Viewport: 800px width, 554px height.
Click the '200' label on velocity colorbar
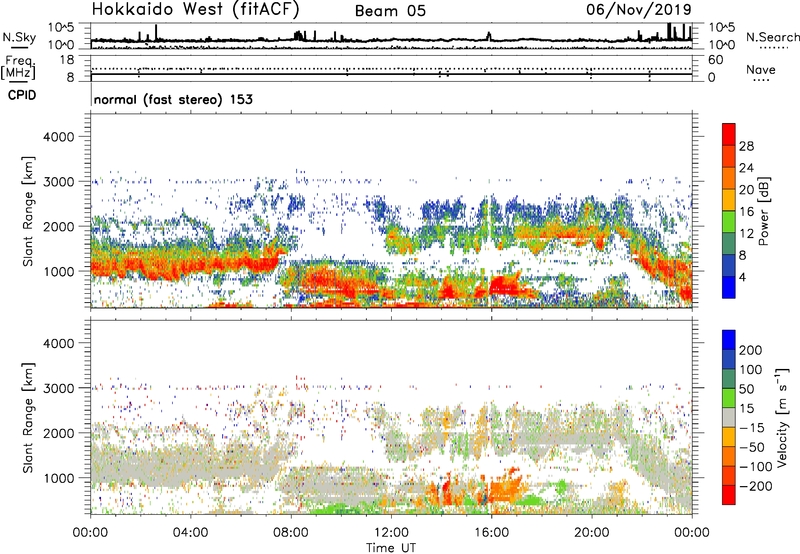click(x=751, y=350)
